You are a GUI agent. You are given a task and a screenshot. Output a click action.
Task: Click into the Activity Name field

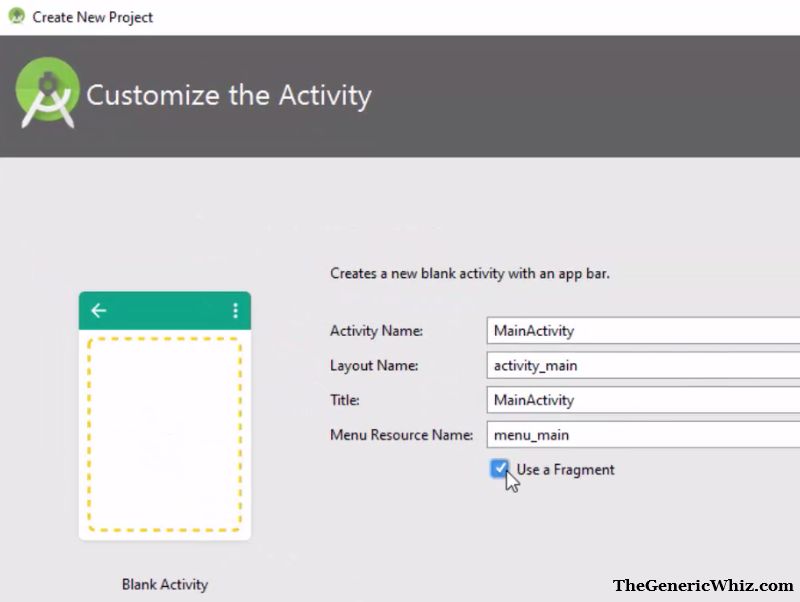tap(643, 331)
